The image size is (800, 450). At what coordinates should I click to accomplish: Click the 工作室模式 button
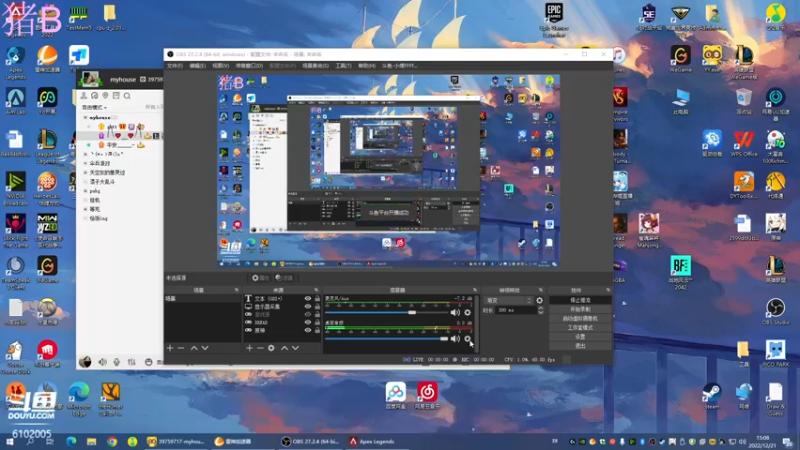tap(580, 328)
